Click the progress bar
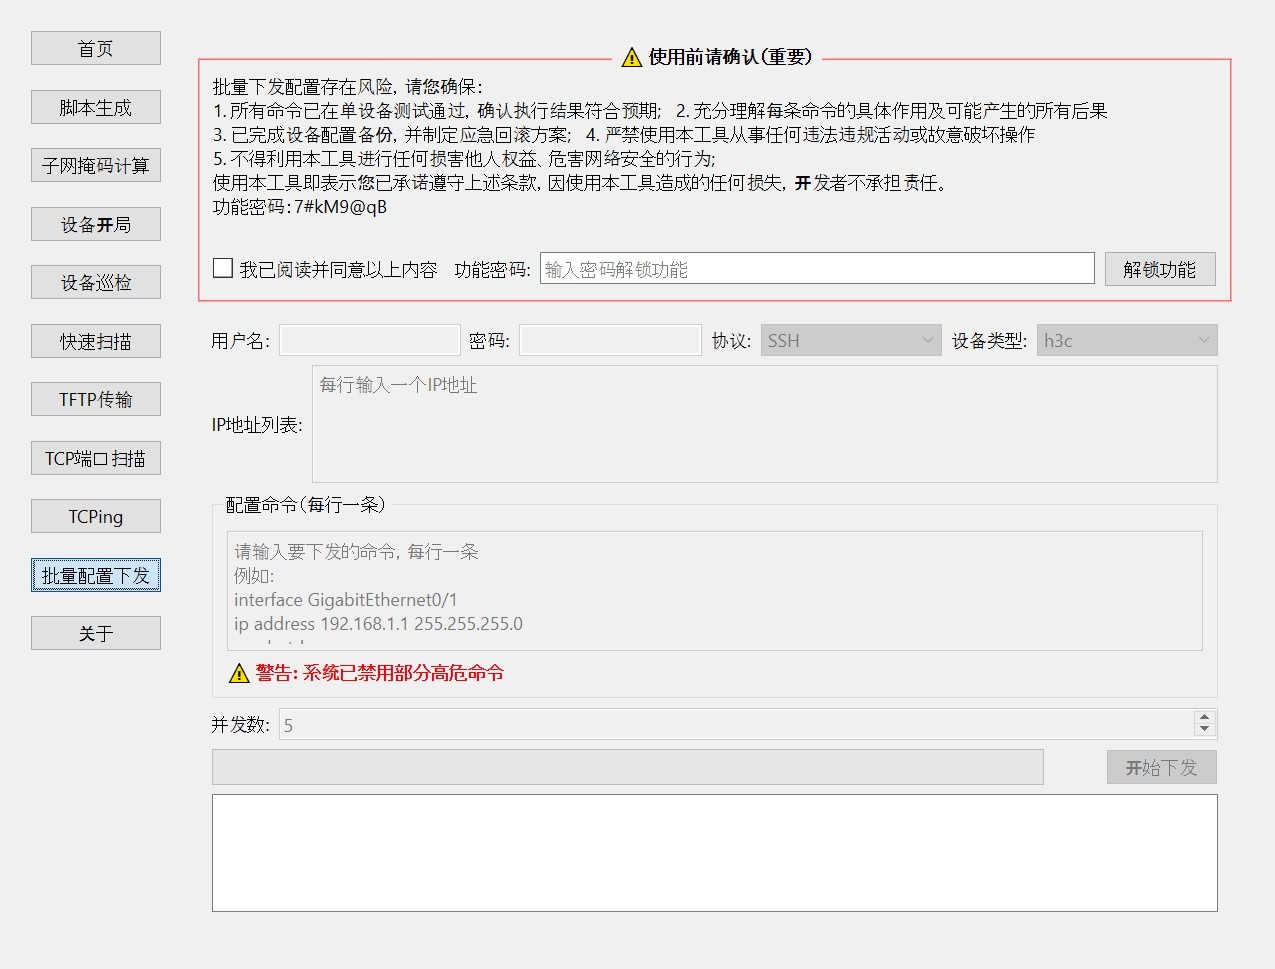This screenshot has width=1275, height=969. 628,767
